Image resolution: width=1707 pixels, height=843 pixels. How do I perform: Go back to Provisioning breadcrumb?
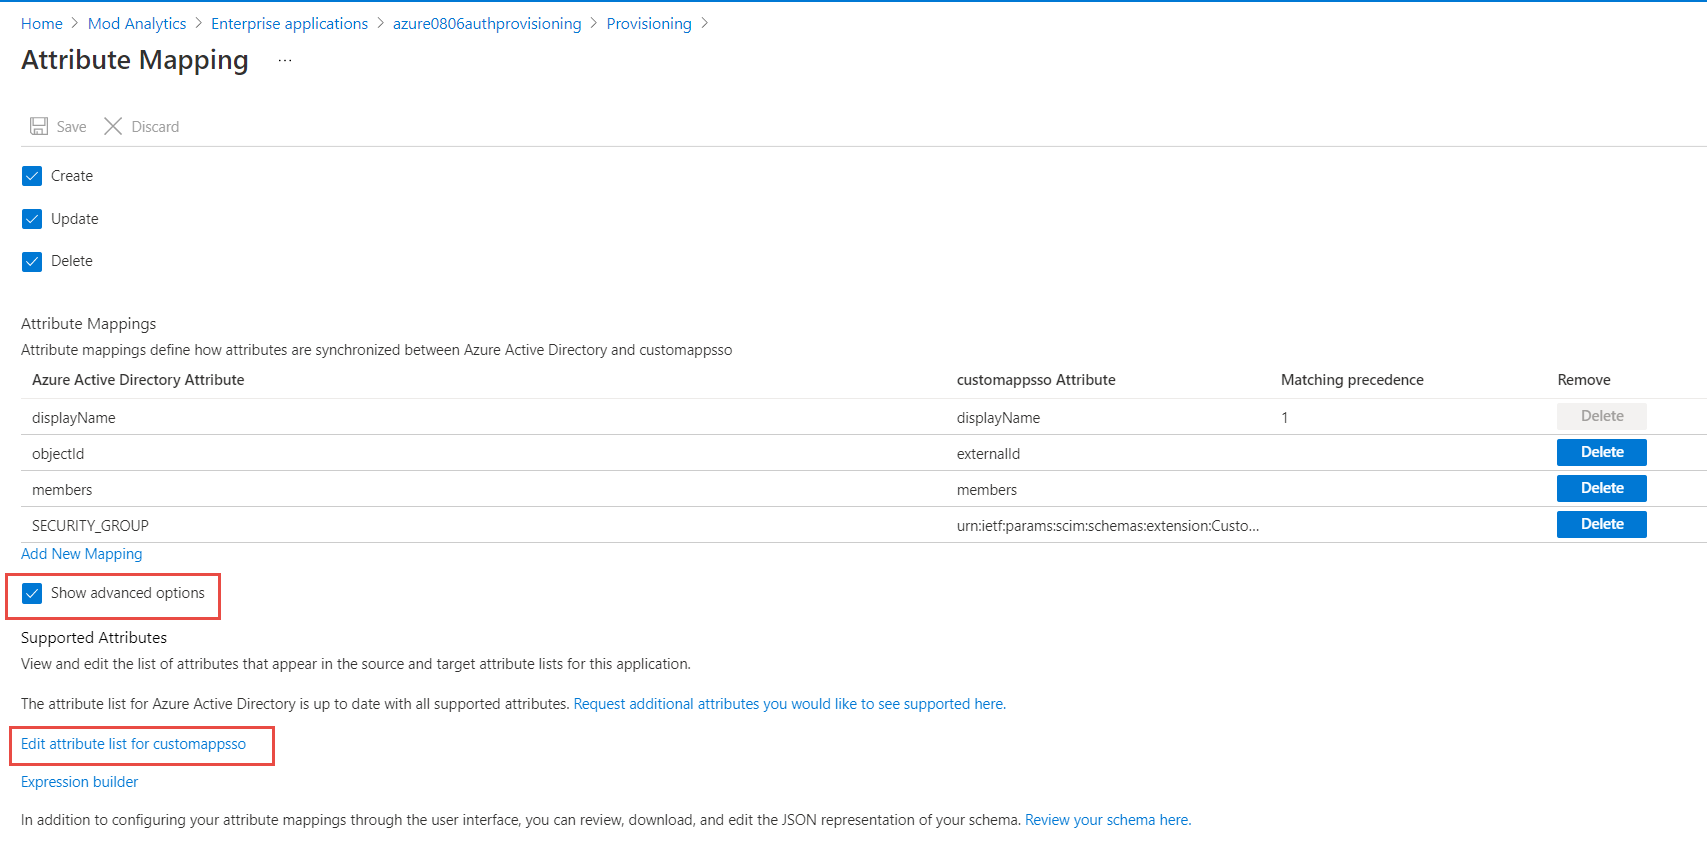point(649,23)
